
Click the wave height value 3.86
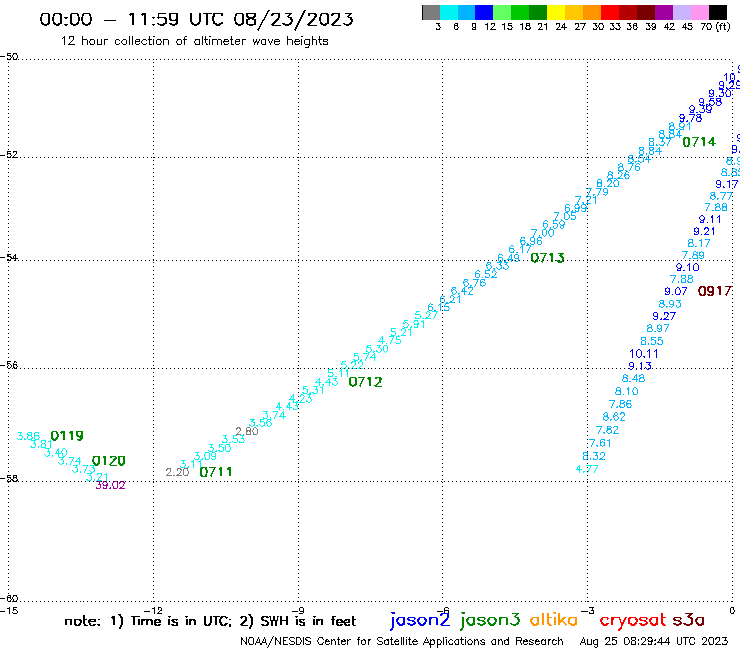[x=28, y=436]
